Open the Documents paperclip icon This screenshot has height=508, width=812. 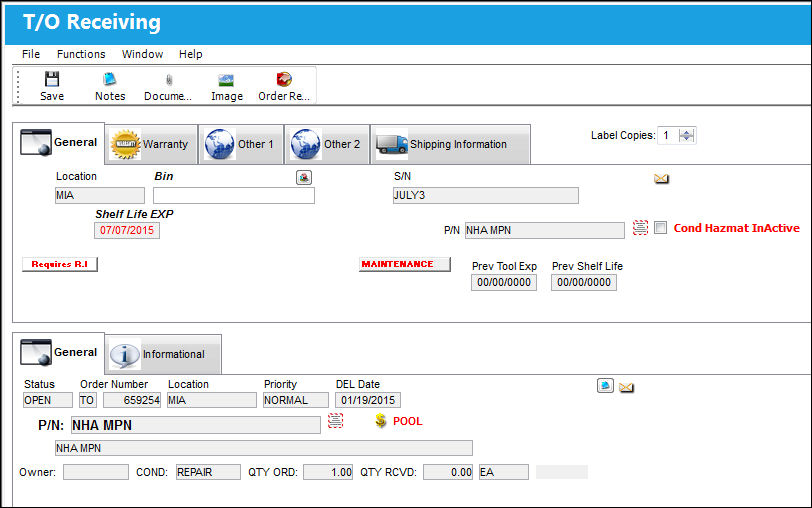169,80
